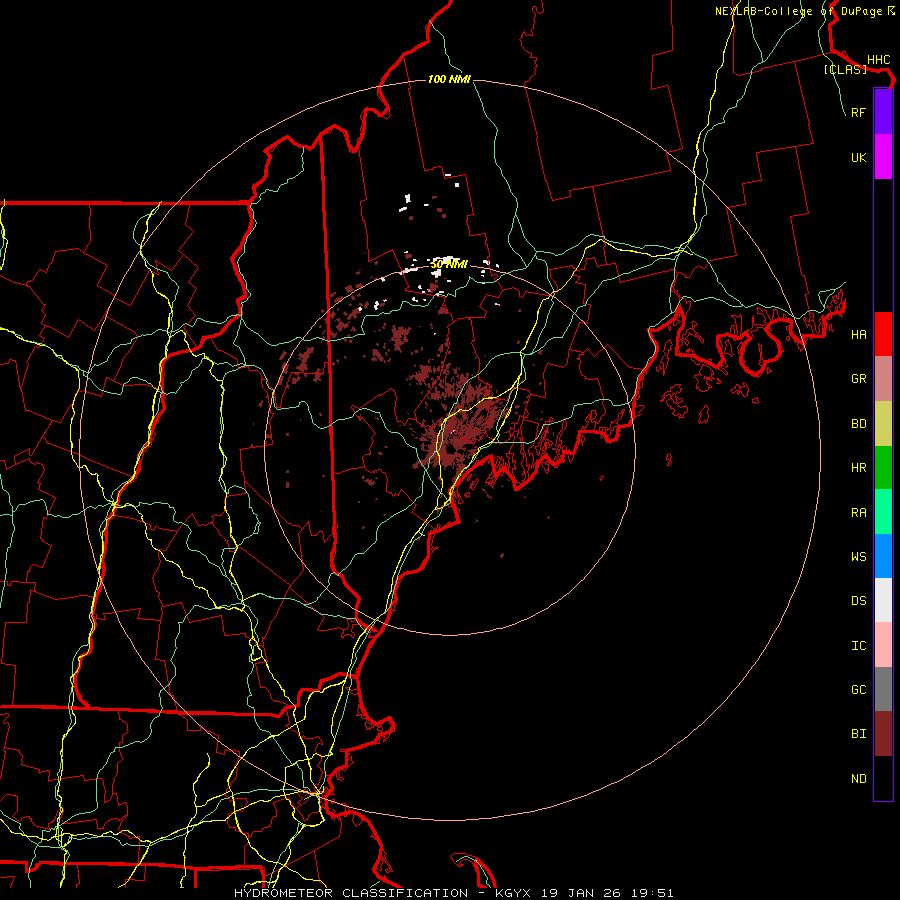900x900 pixels.
Task: Click the HYDROMETEOR CLASSIFICATION title text
Action: coord(351,893)
